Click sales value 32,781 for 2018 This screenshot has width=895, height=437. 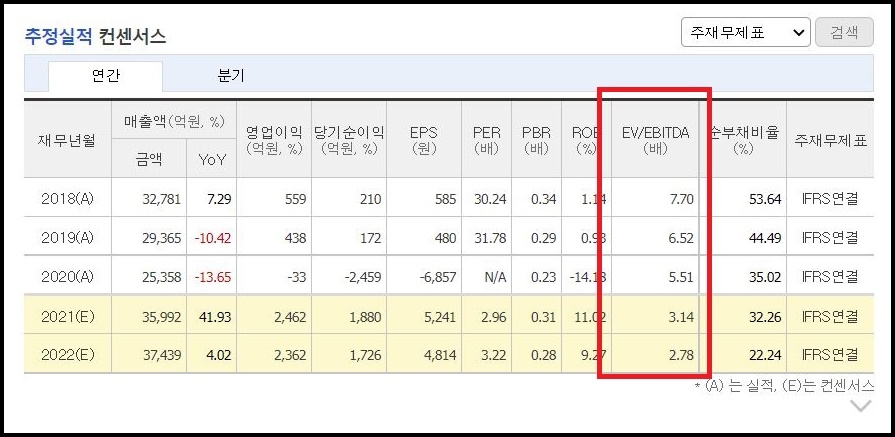click(x=162, y=199)
